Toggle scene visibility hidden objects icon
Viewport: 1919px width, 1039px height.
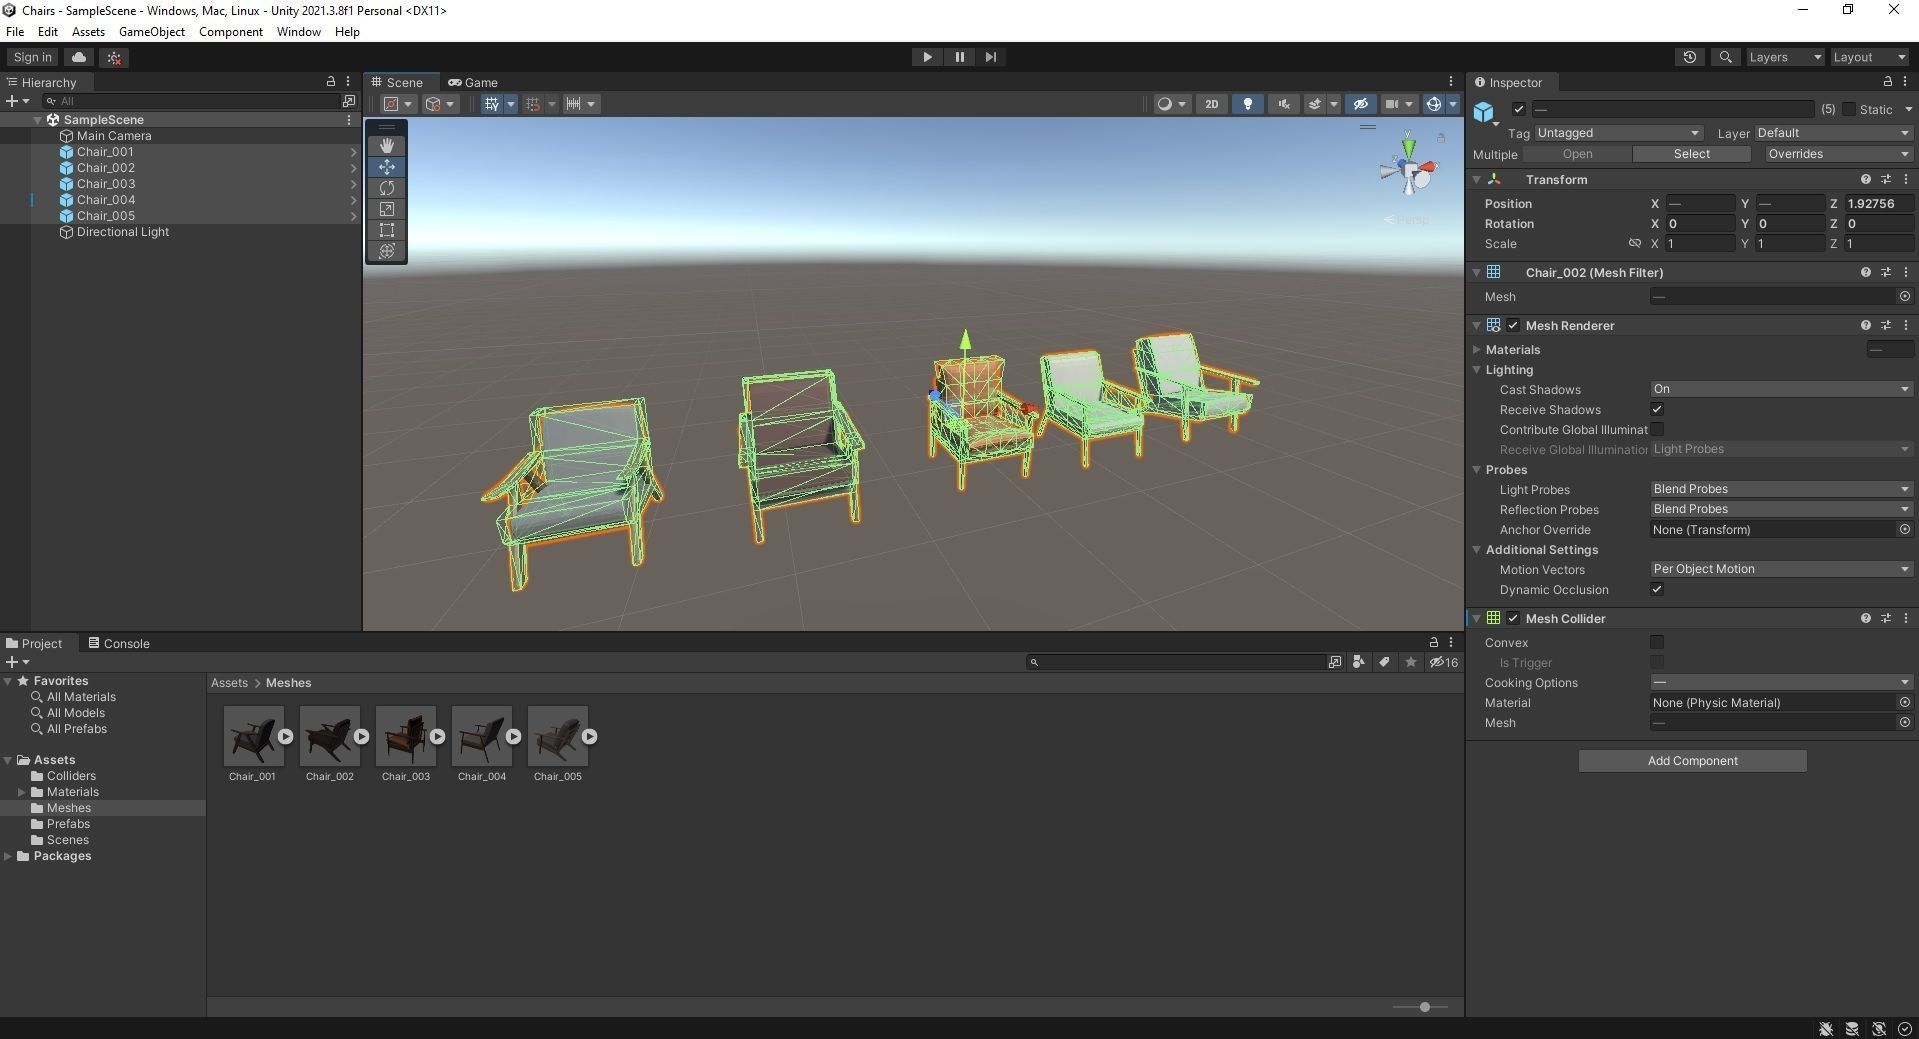click(x=1360, y=104)
